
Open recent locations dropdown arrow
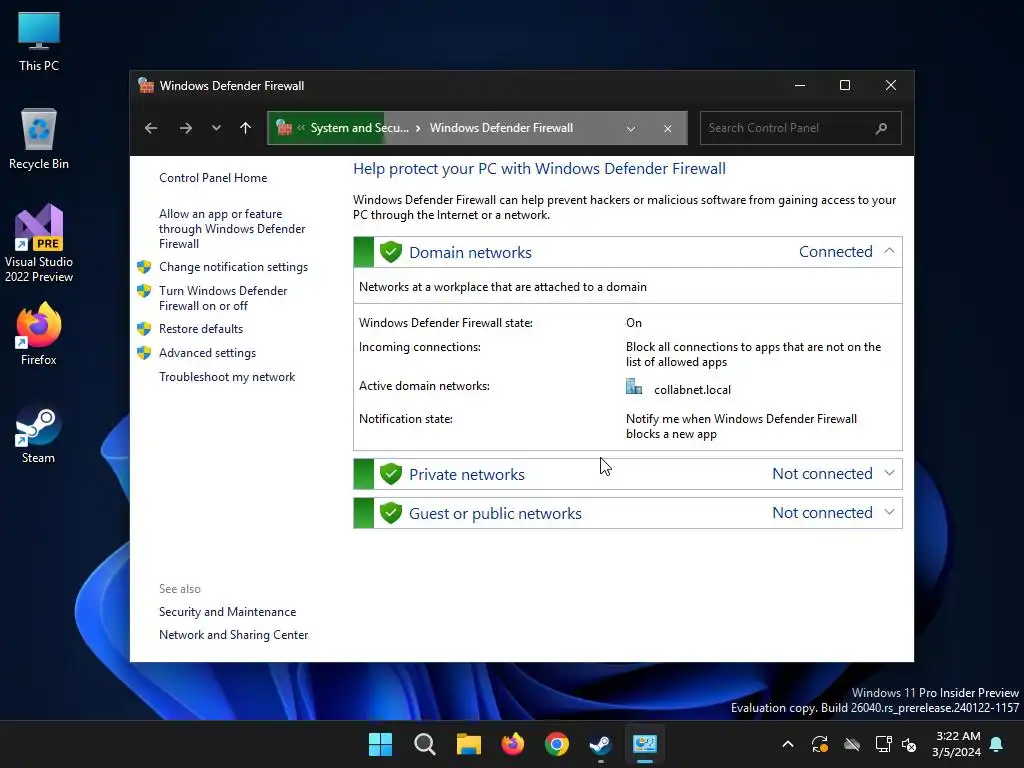(216, 128)
